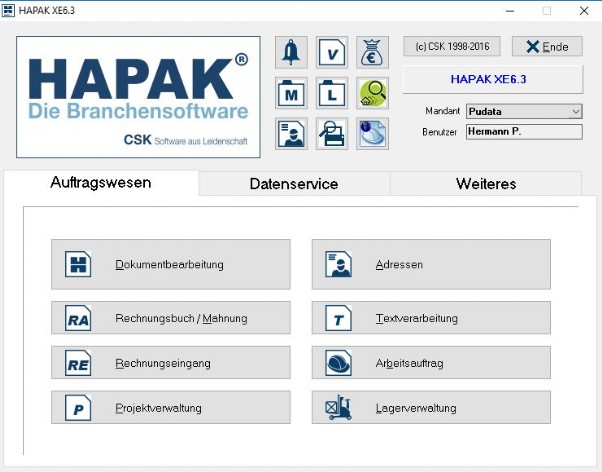This screenshot has width=602, height=472.
Task: Launch Projektverwaltung
Action: pos(171,408)
